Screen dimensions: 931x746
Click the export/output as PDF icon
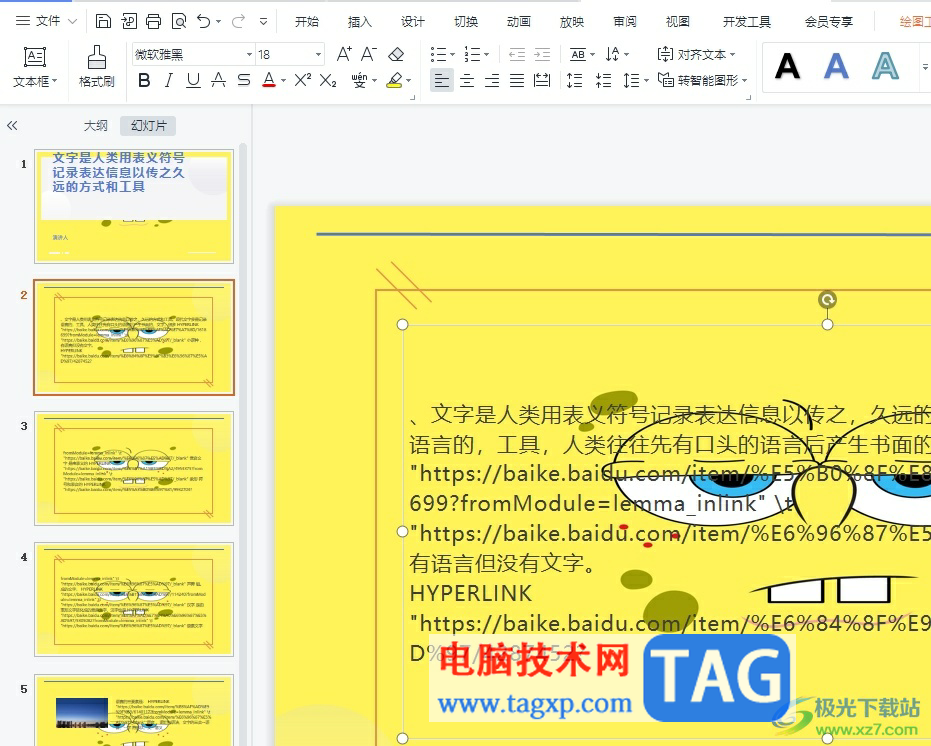coord(128,21)
